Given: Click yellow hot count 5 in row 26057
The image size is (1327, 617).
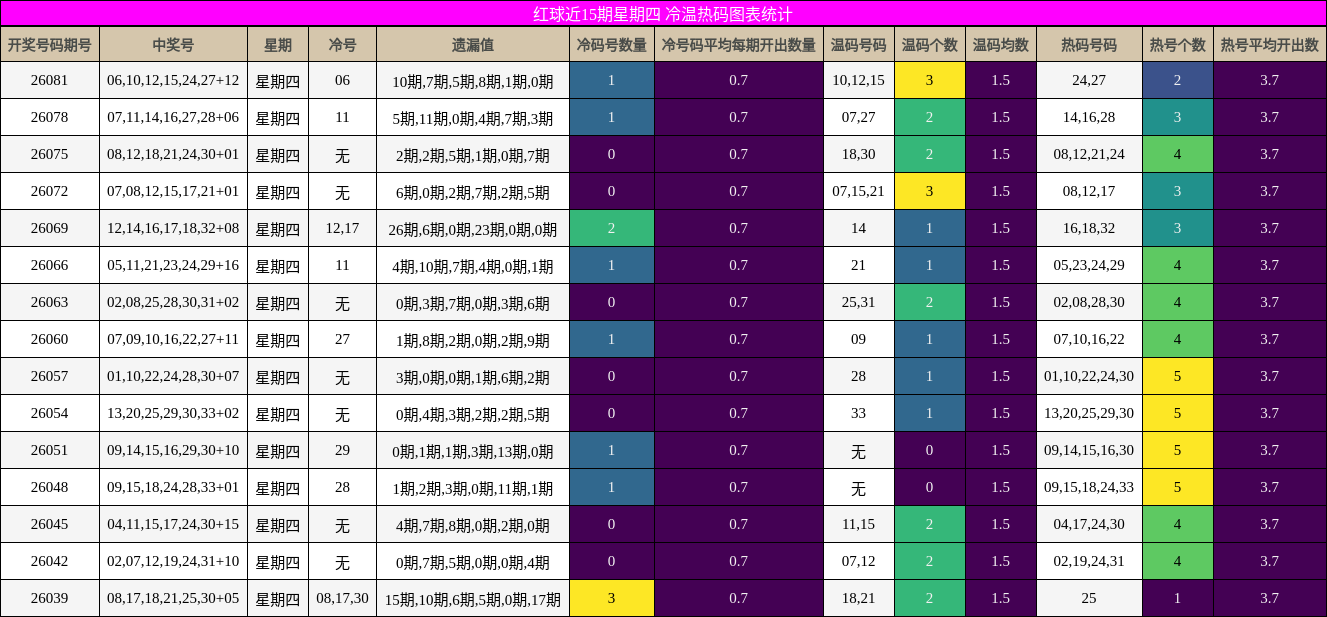Looking at the screenshot, I should pyautogui.click(x=1178, y=376).
